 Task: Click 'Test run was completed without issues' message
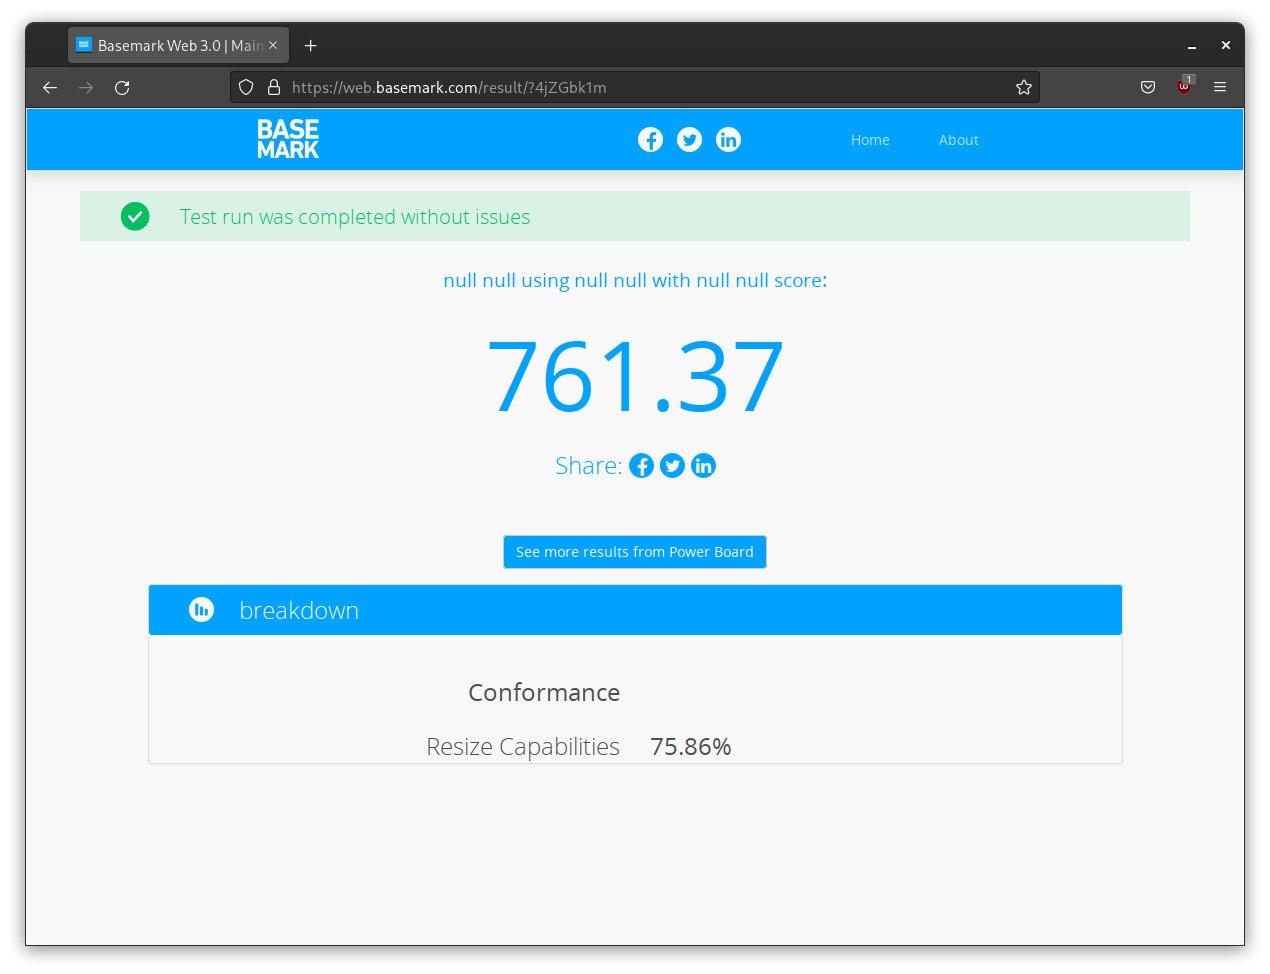click(355, 217)
